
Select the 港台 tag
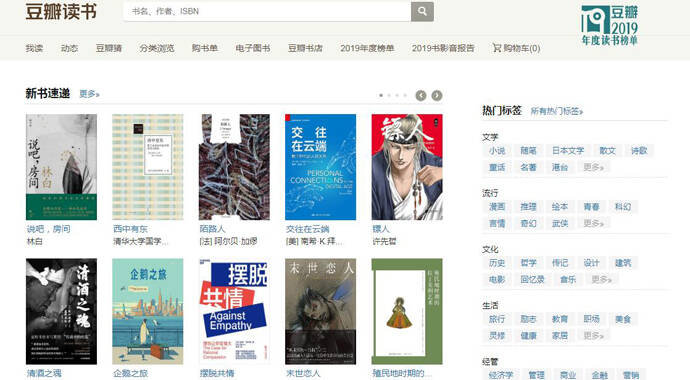560,167
